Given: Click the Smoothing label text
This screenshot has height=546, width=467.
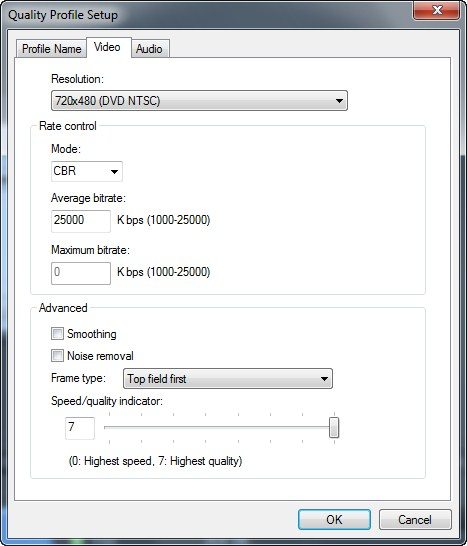Looking at the screenshot, I should [92, 334].
